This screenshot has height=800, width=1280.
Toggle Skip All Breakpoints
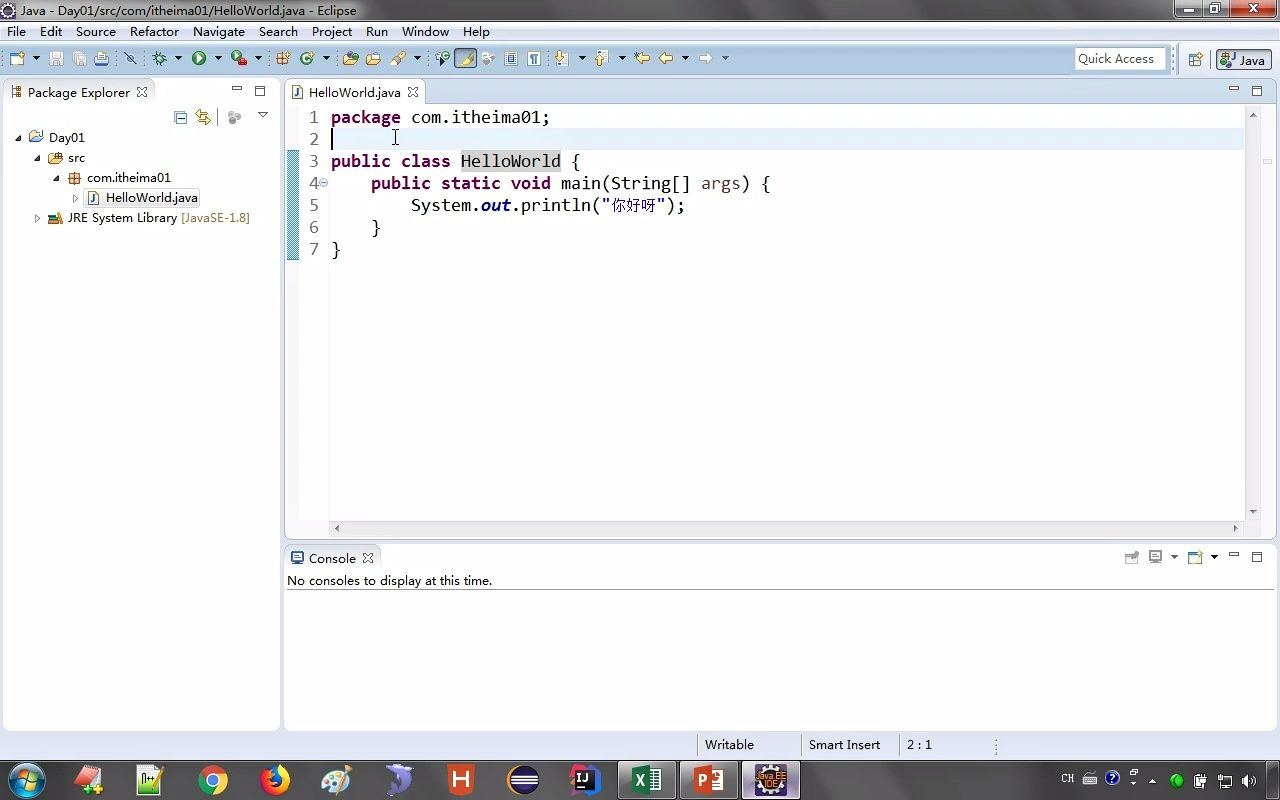[130, 59]
